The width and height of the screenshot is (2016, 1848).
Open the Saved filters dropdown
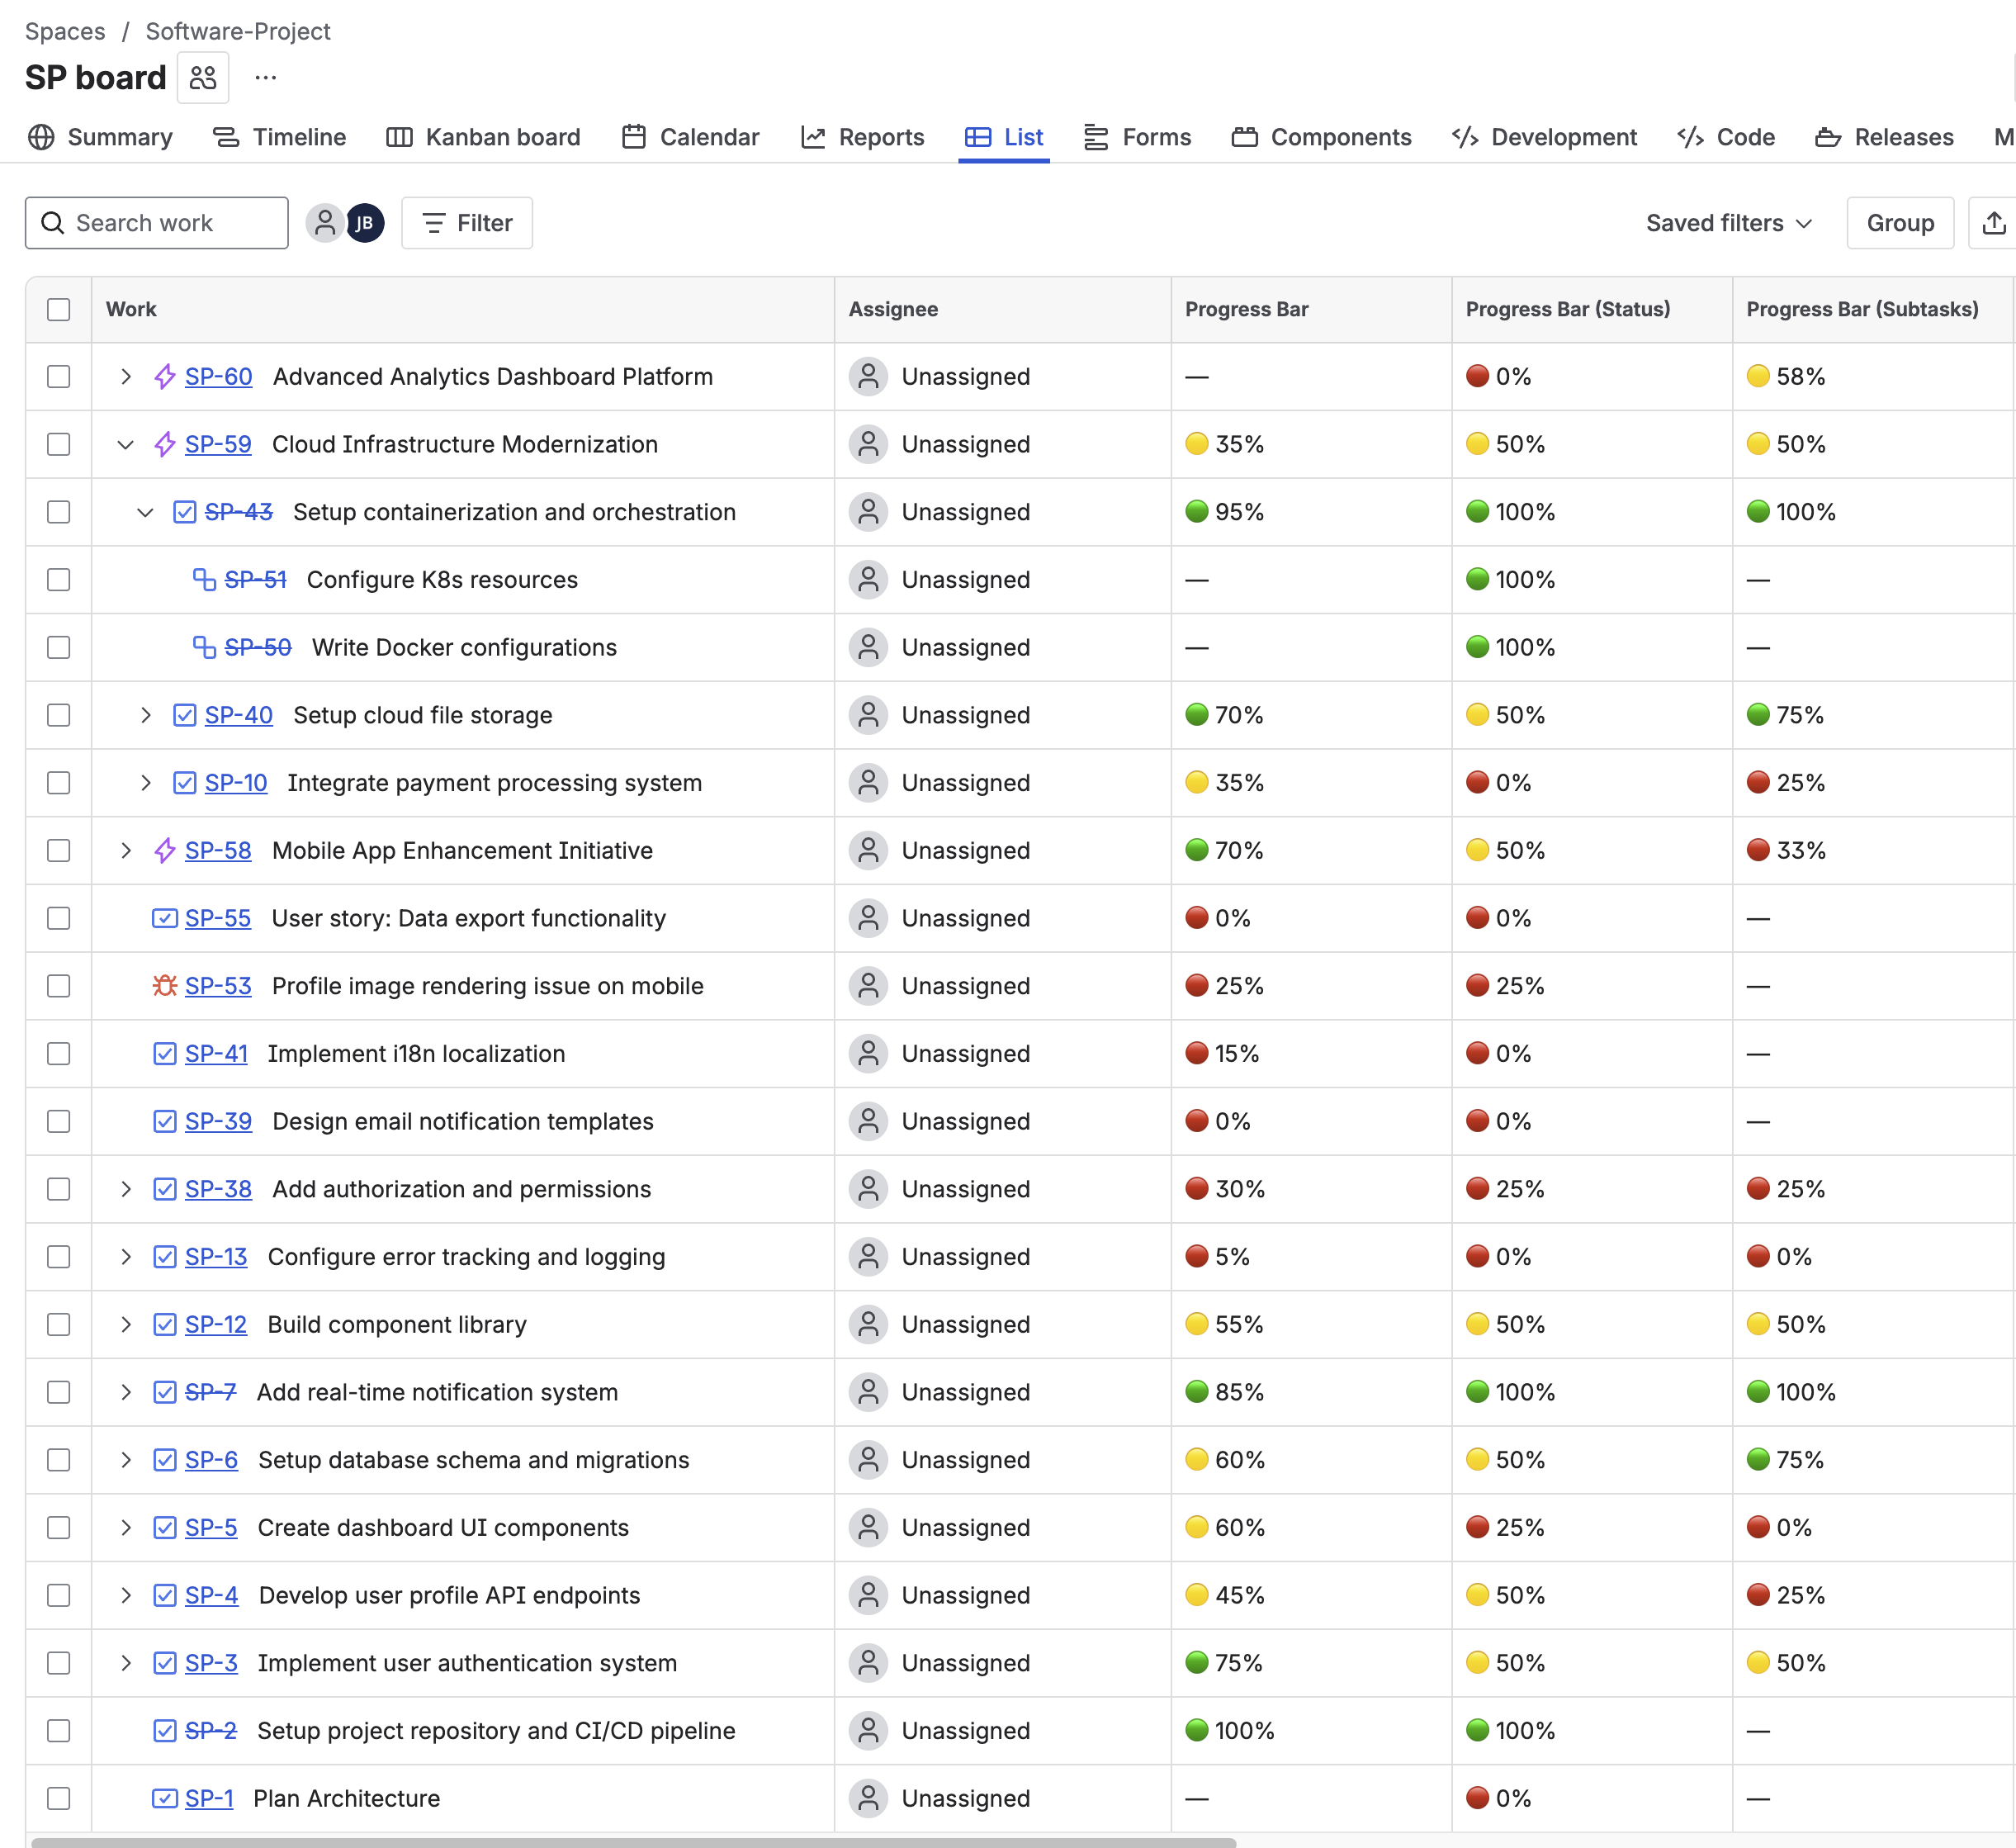point(1728,223)
